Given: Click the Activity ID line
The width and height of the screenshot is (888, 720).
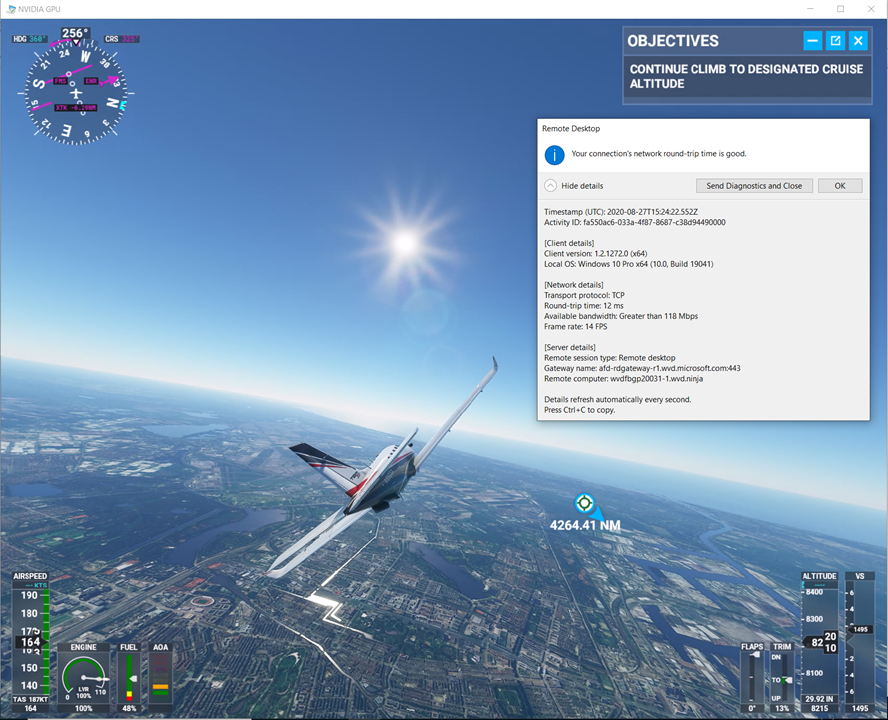Looking at the screenshot, I should (x=634, y=223).
